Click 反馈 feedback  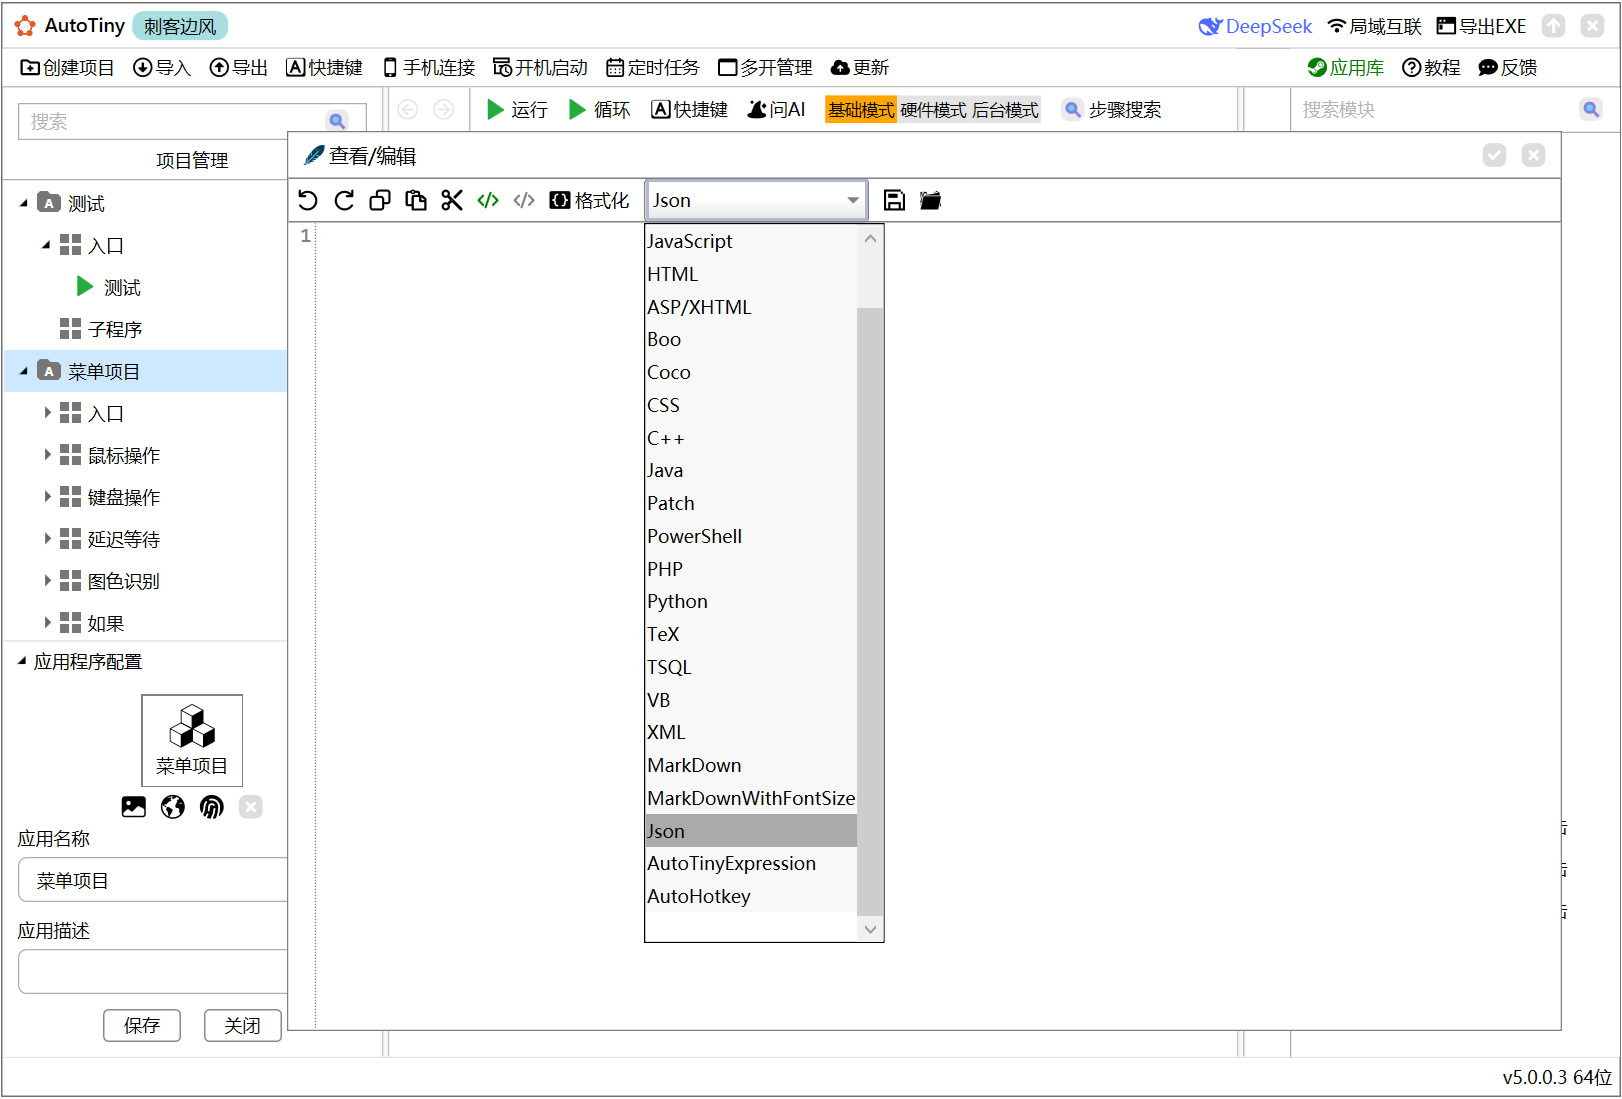[1508, 68]
